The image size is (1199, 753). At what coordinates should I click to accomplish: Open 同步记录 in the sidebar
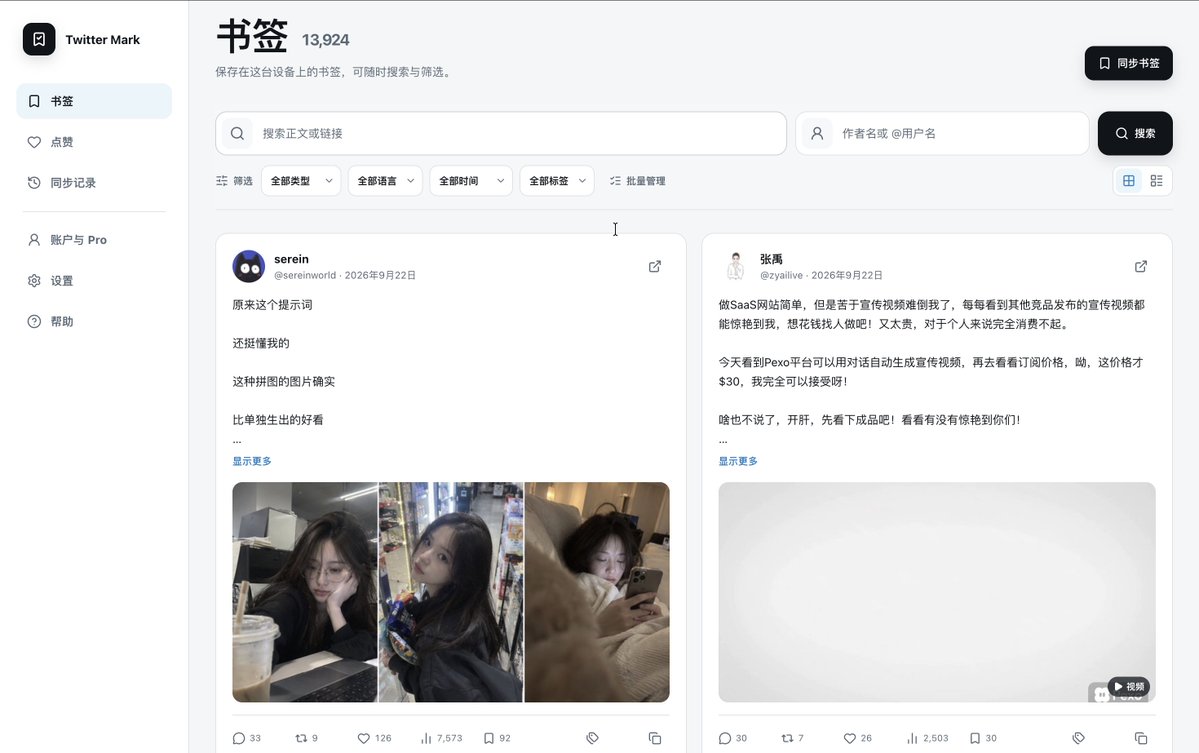pos(94,183)
